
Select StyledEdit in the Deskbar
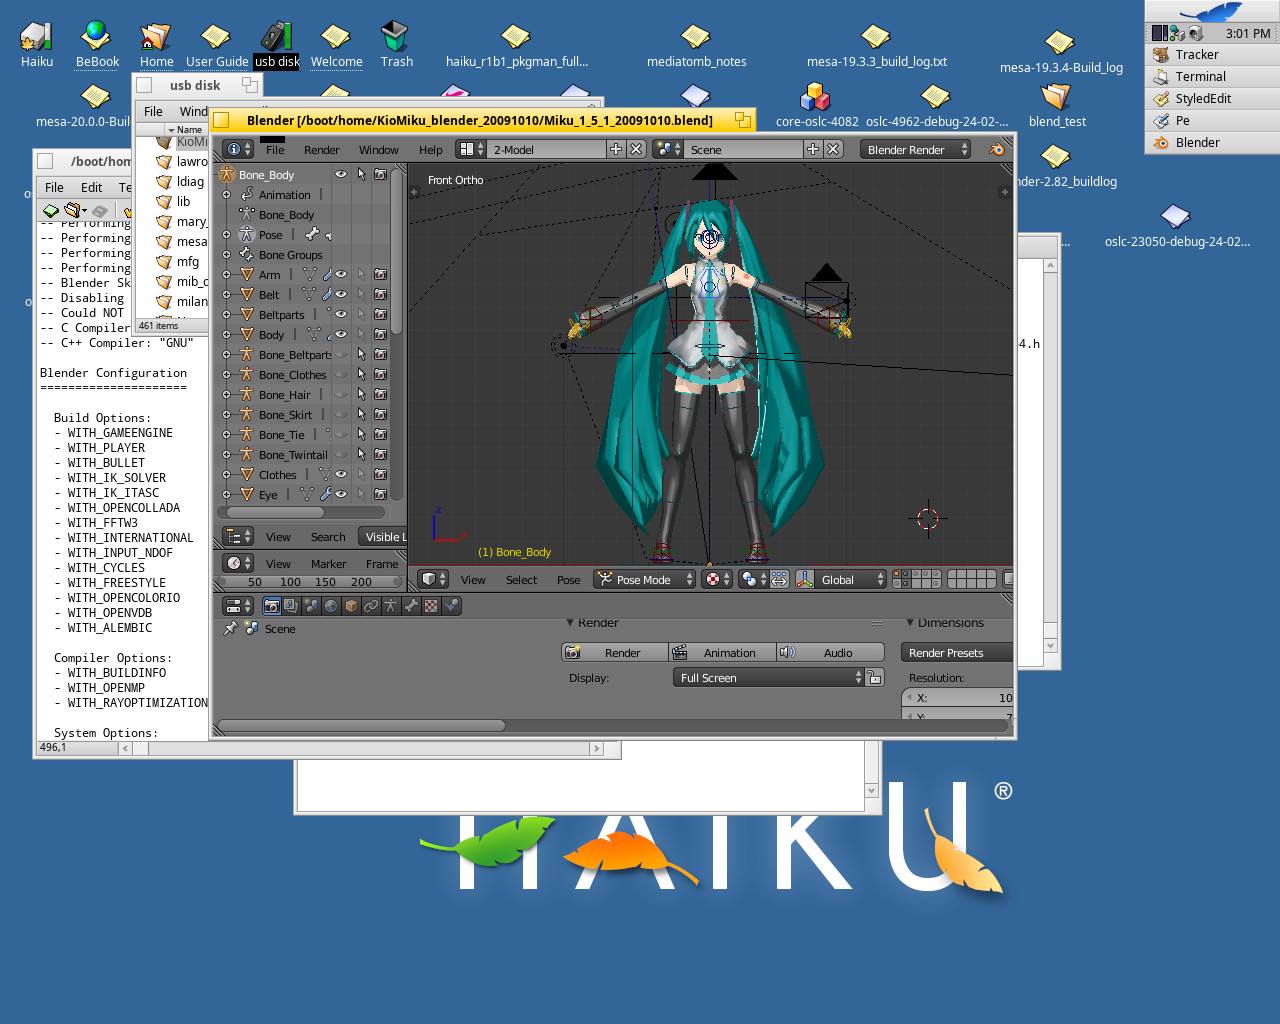[x=1212, y=99]
